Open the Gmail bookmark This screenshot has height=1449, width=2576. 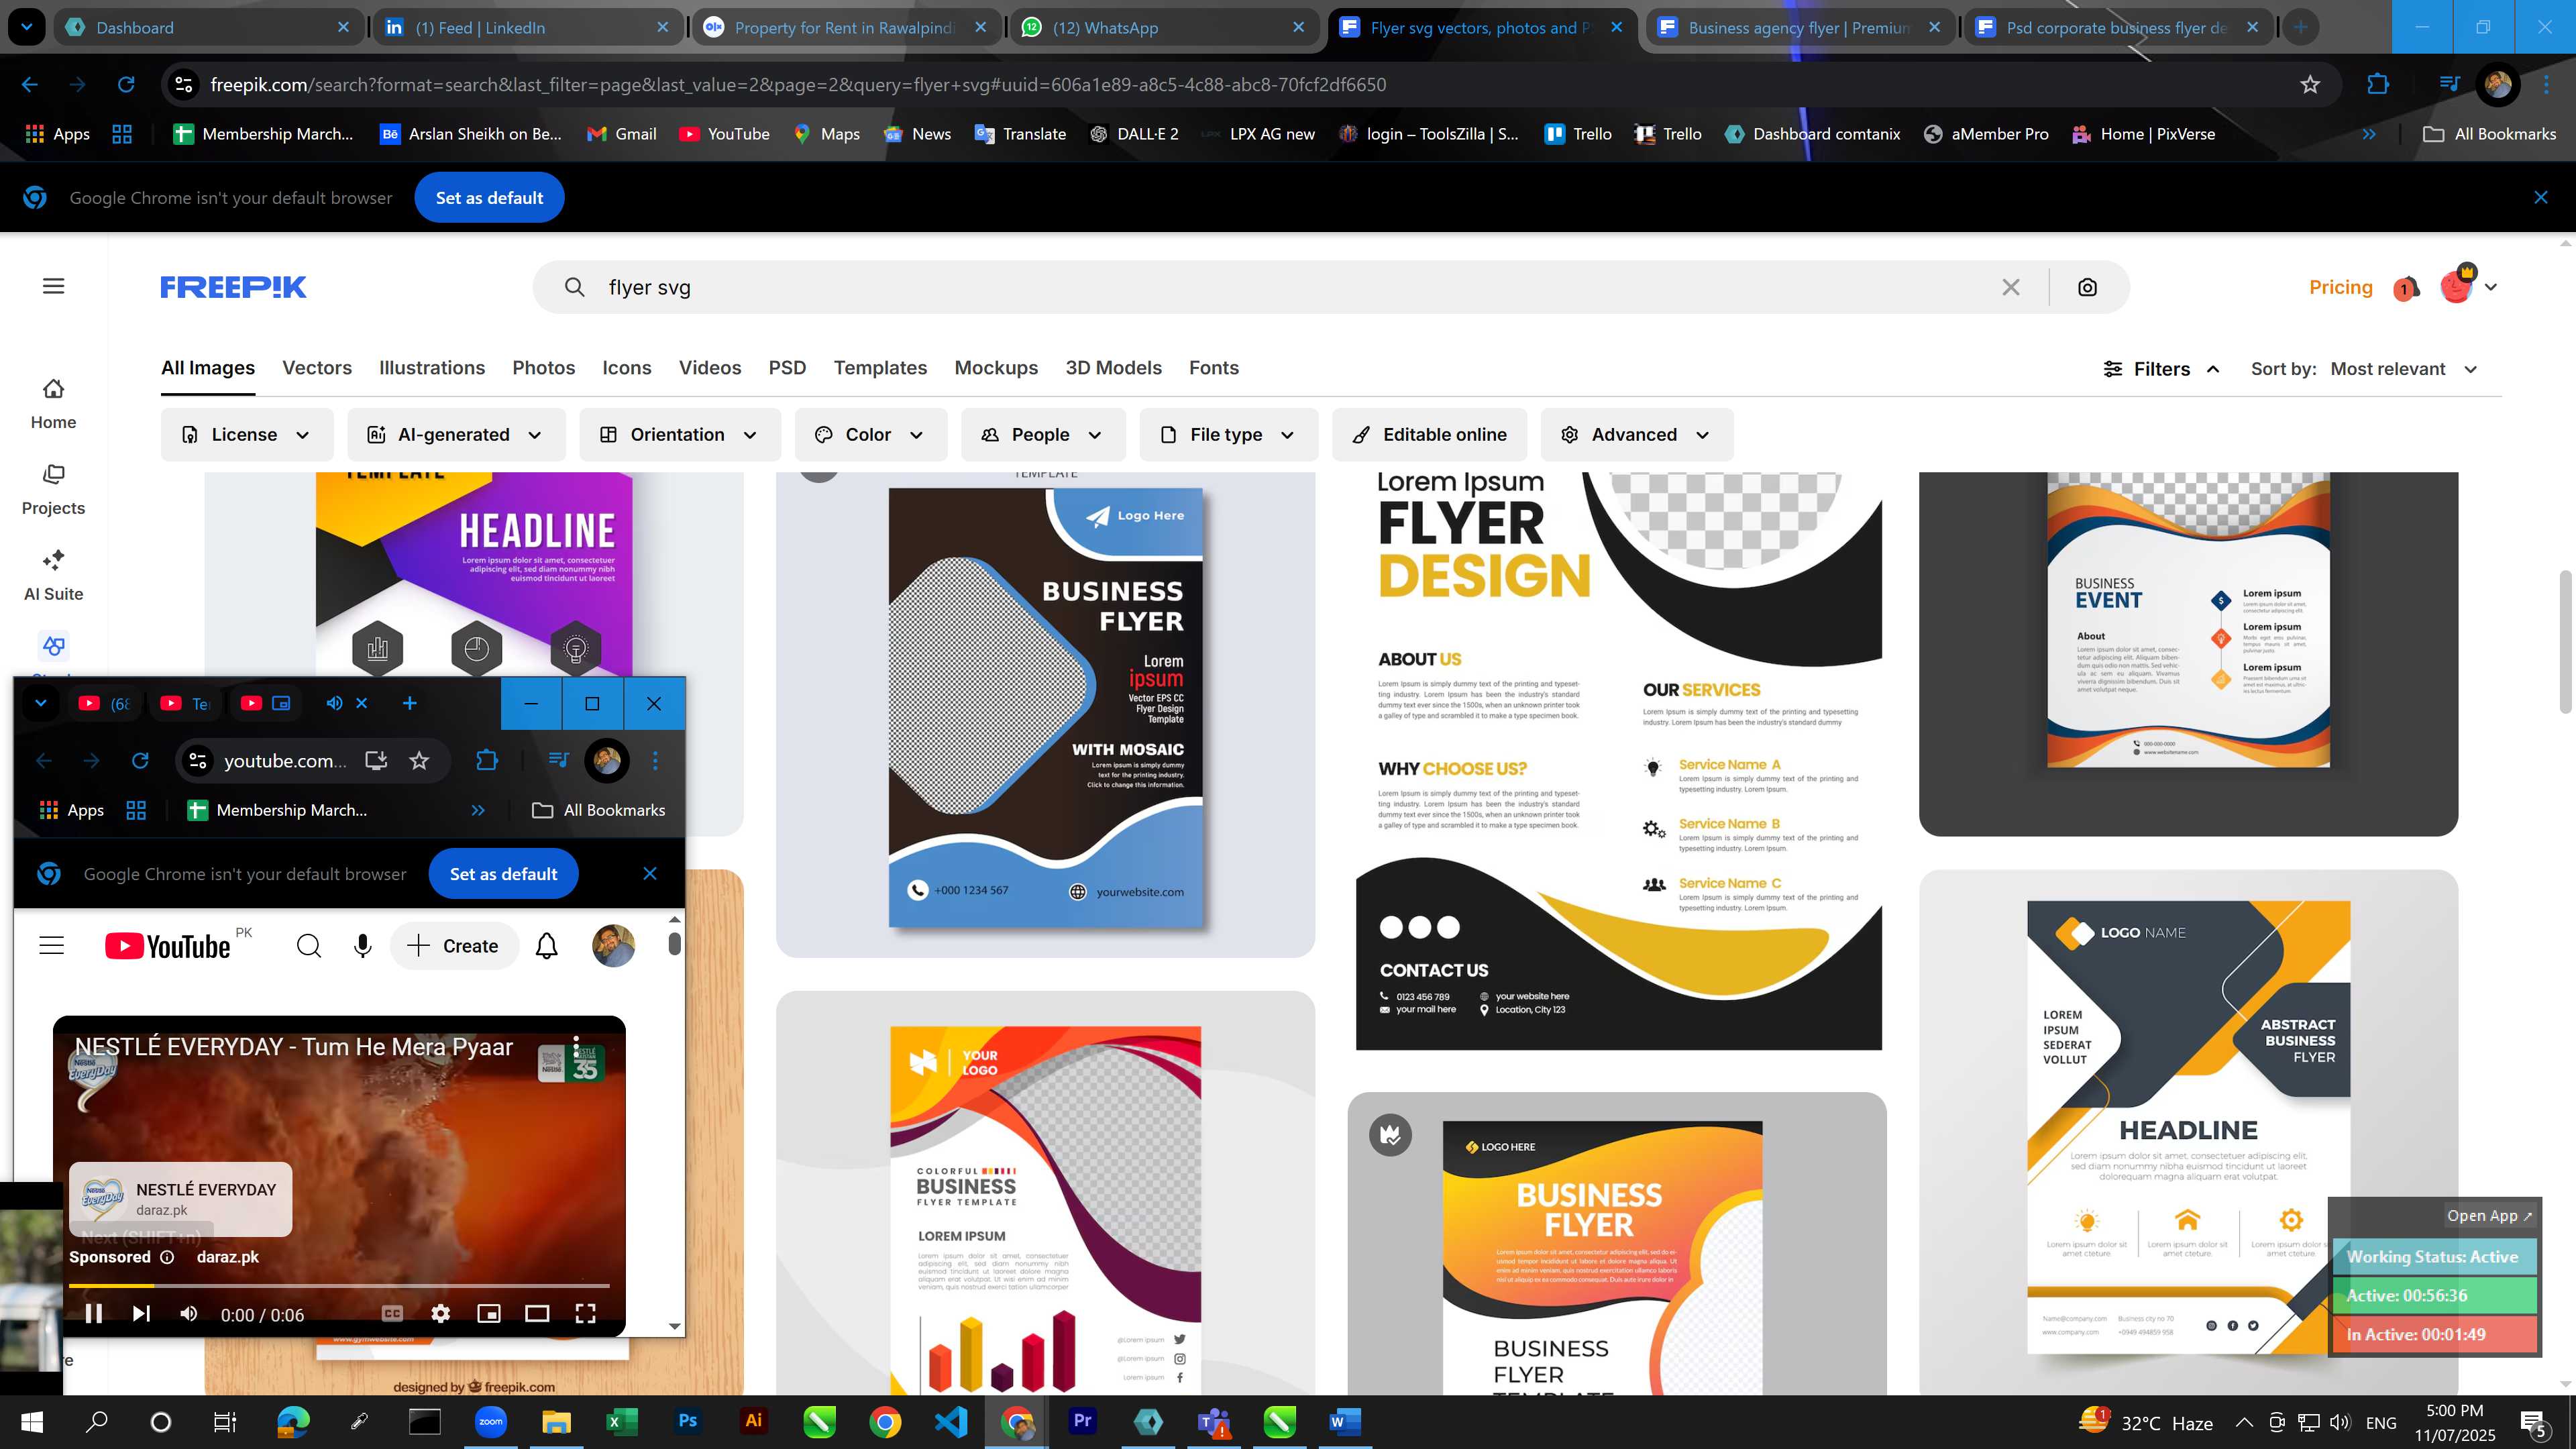[621, 134]
